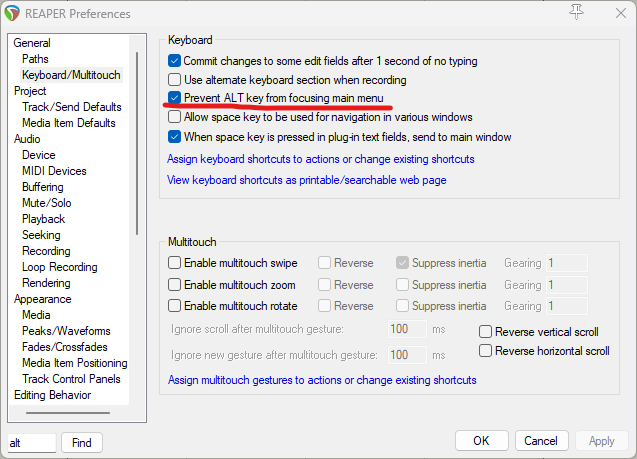Enable alternate keyboard section when recording
The height and width of the screenshot is (459, 637).
(x=175, y=79)
